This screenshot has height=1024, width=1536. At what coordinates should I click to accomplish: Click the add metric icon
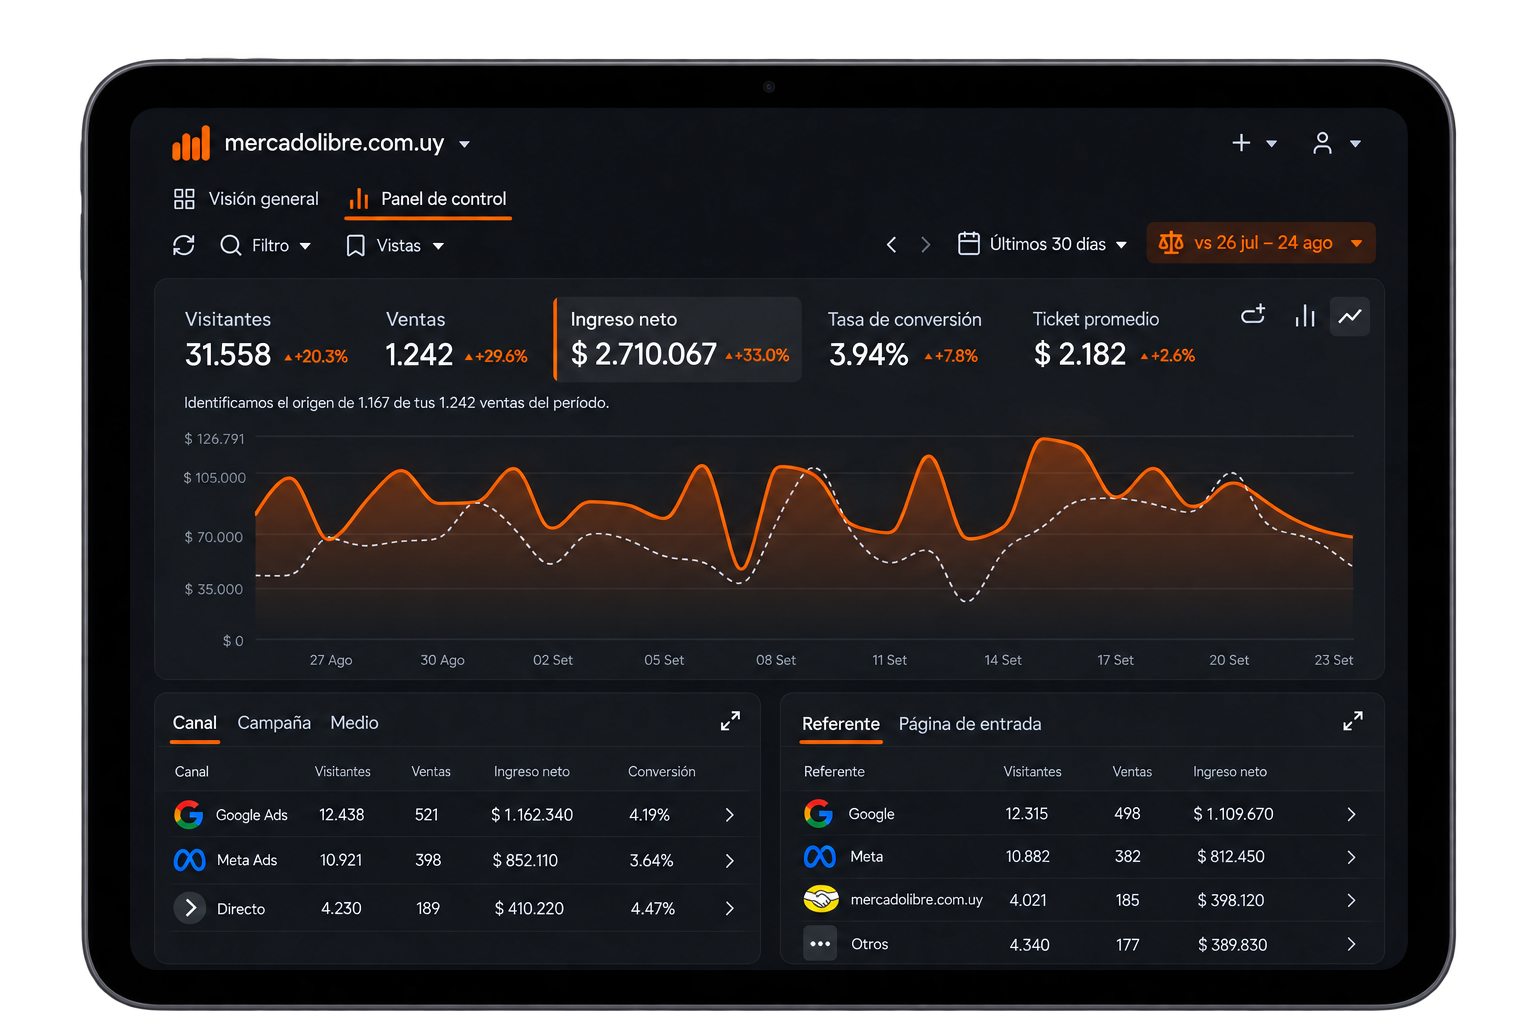click(x=1253, y=315)
